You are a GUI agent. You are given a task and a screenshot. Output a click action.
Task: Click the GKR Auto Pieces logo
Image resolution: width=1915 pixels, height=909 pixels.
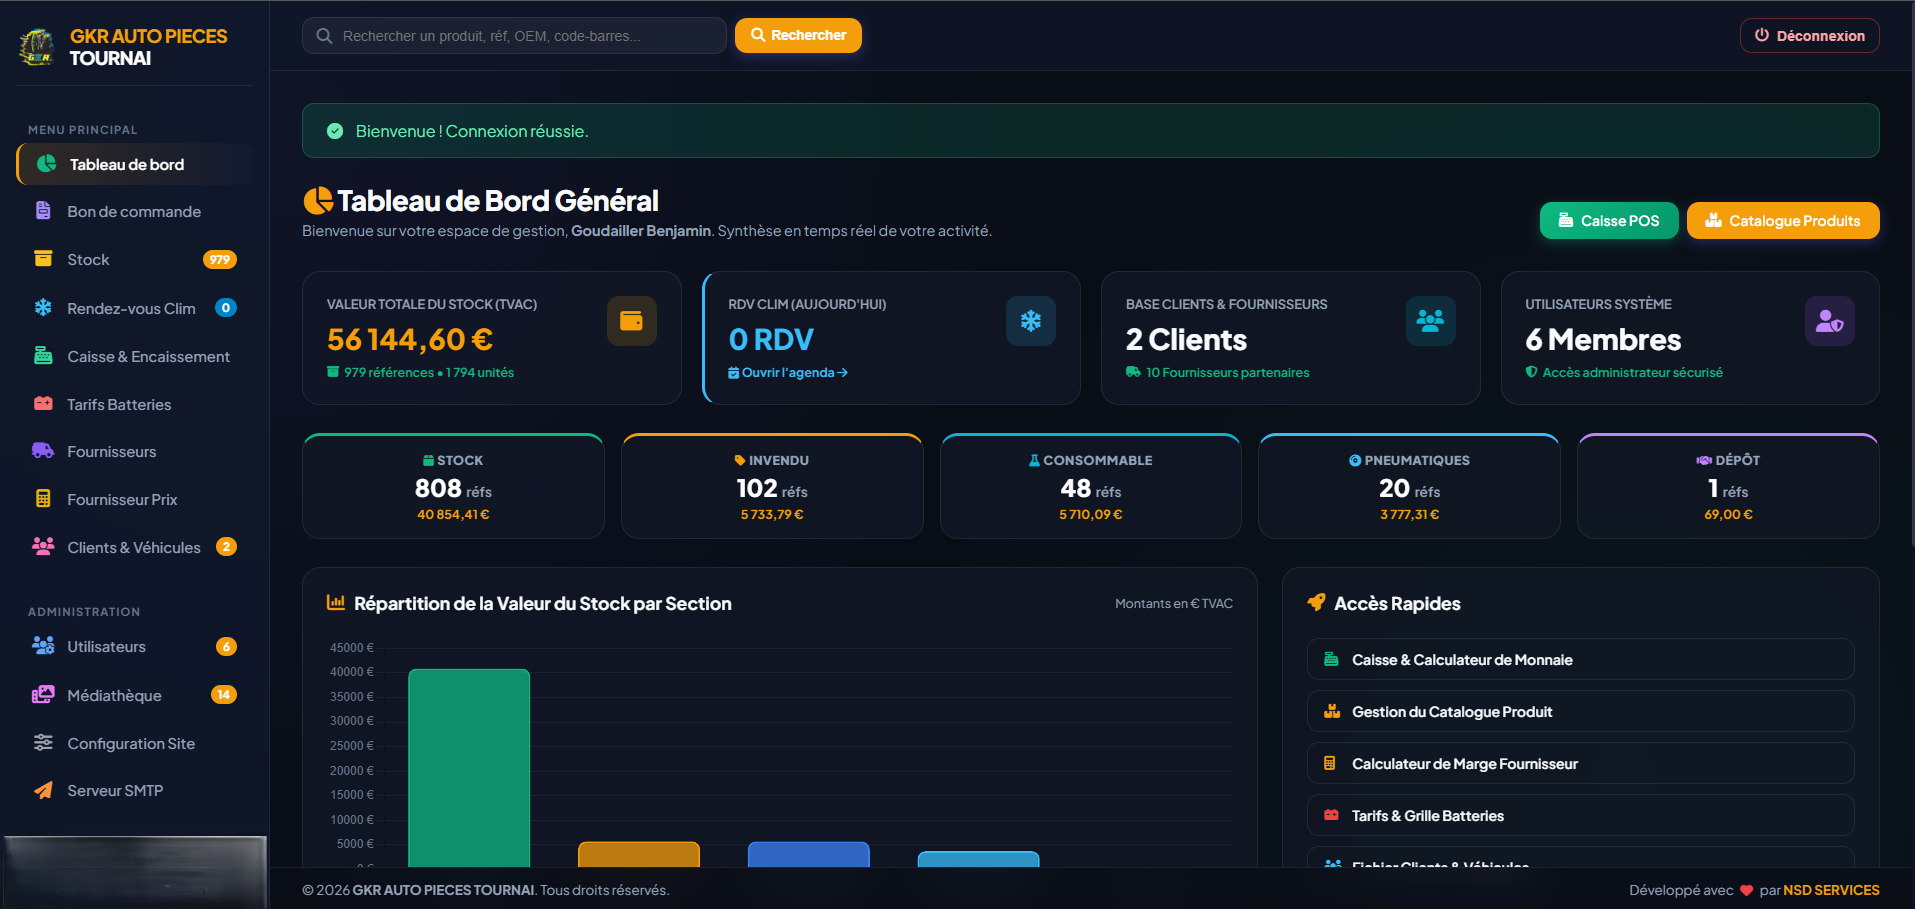pos(38,47)
